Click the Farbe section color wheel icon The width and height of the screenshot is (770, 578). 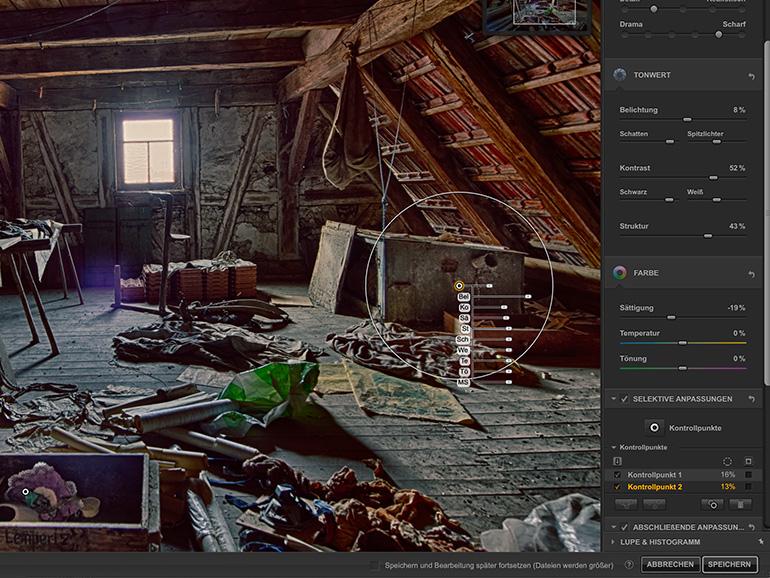coord(619,273)
